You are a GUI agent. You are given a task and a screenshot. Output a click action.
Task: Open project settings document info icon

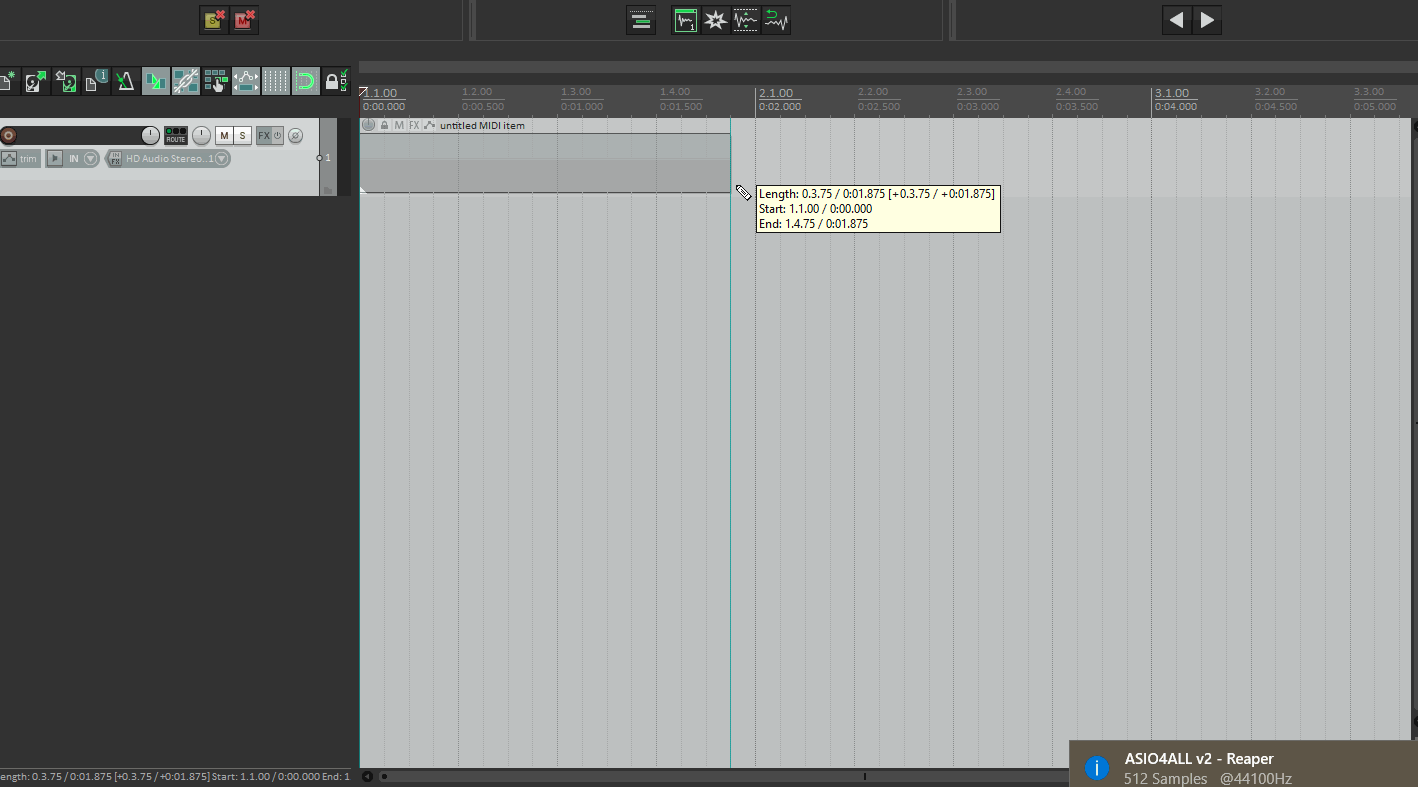click(x=96, y=81)
